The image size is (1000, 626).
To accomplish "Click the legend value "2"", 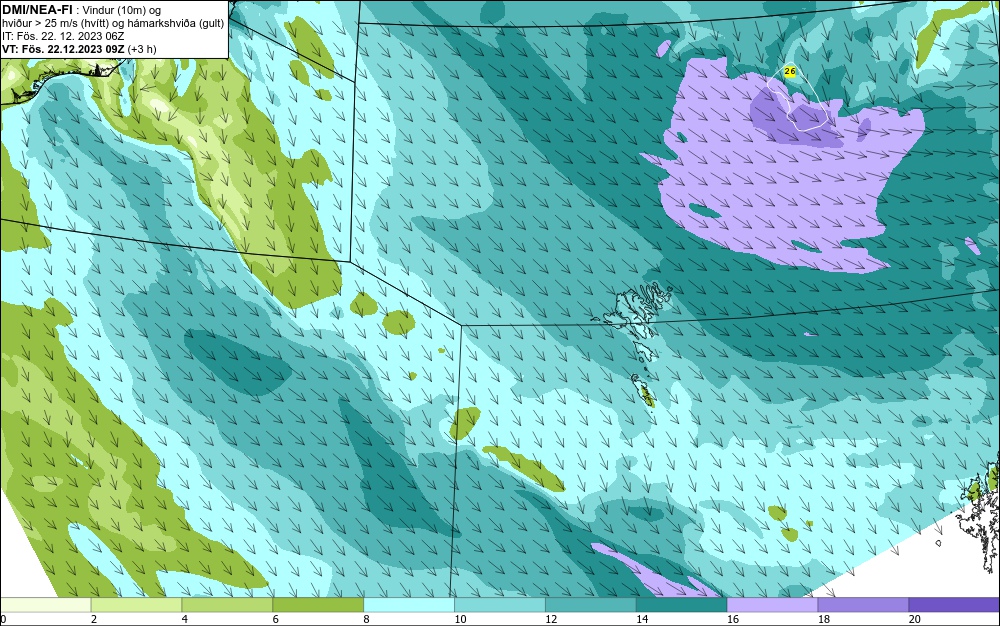I will (94, 619).
